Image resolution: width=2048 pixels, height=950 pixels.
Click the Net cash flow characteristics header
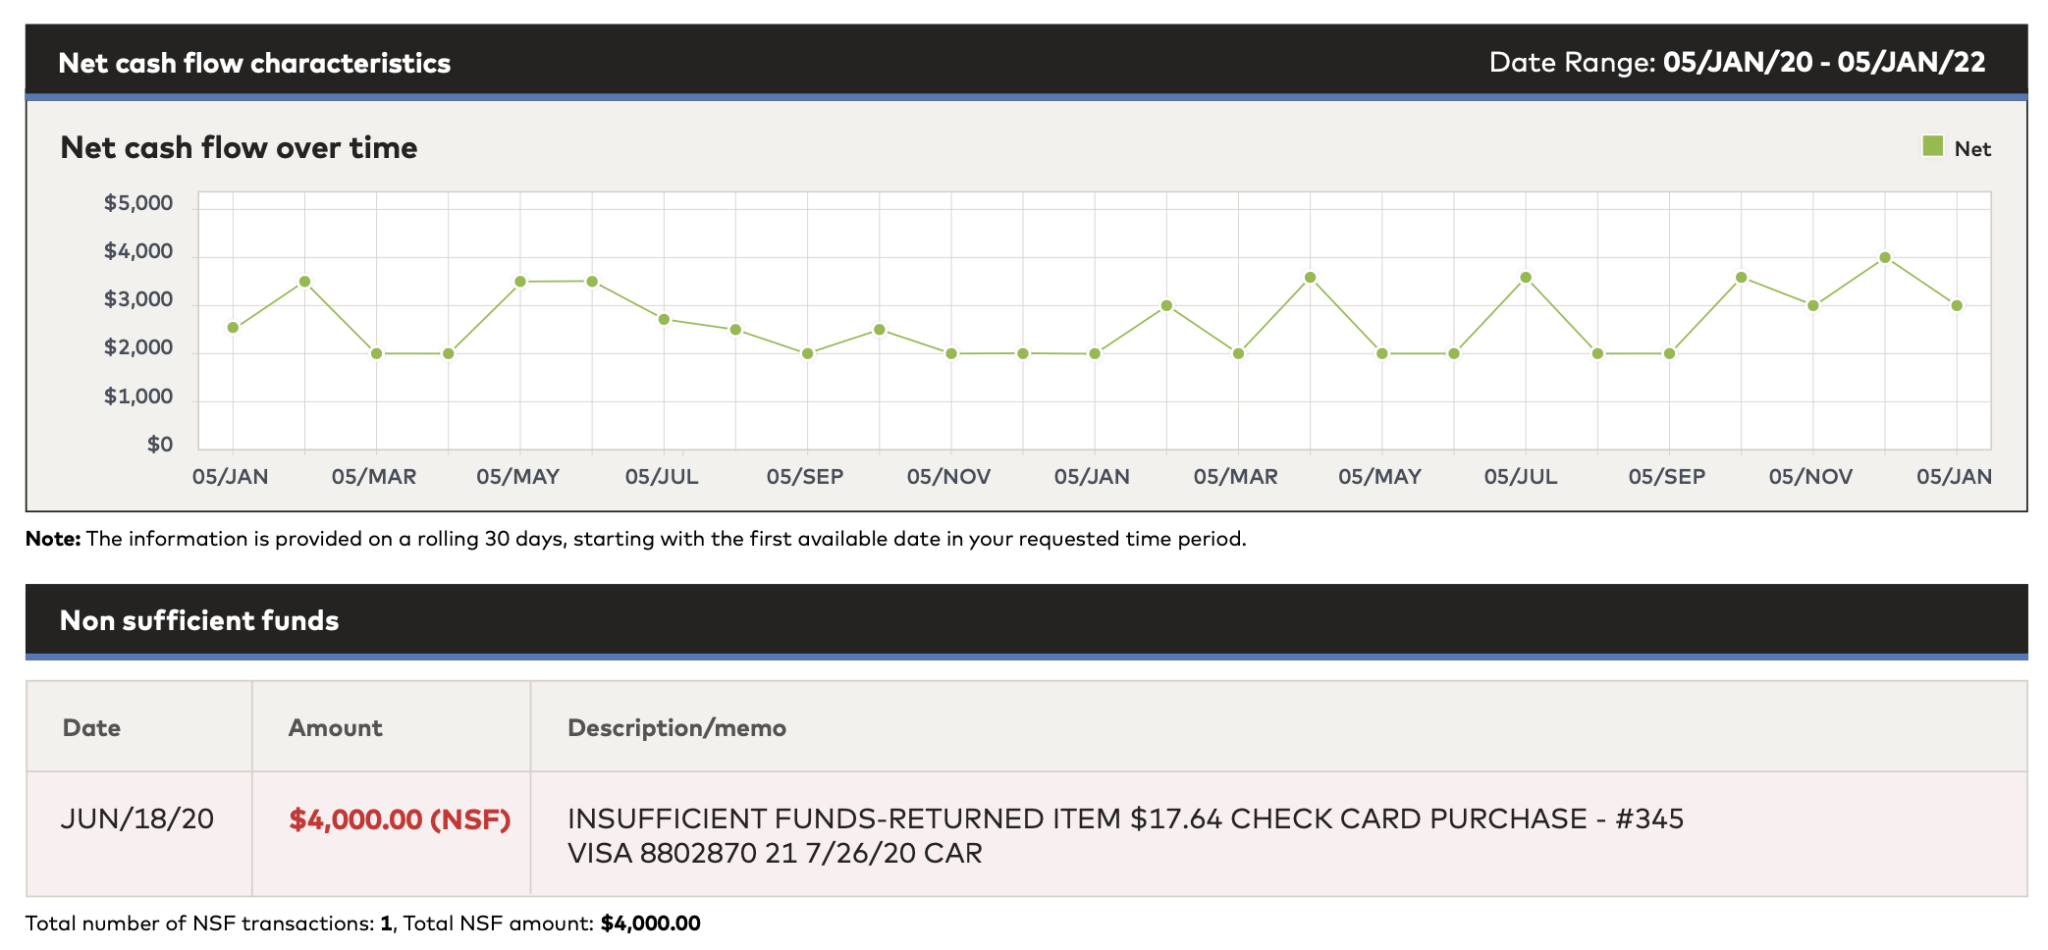(255, 63)
